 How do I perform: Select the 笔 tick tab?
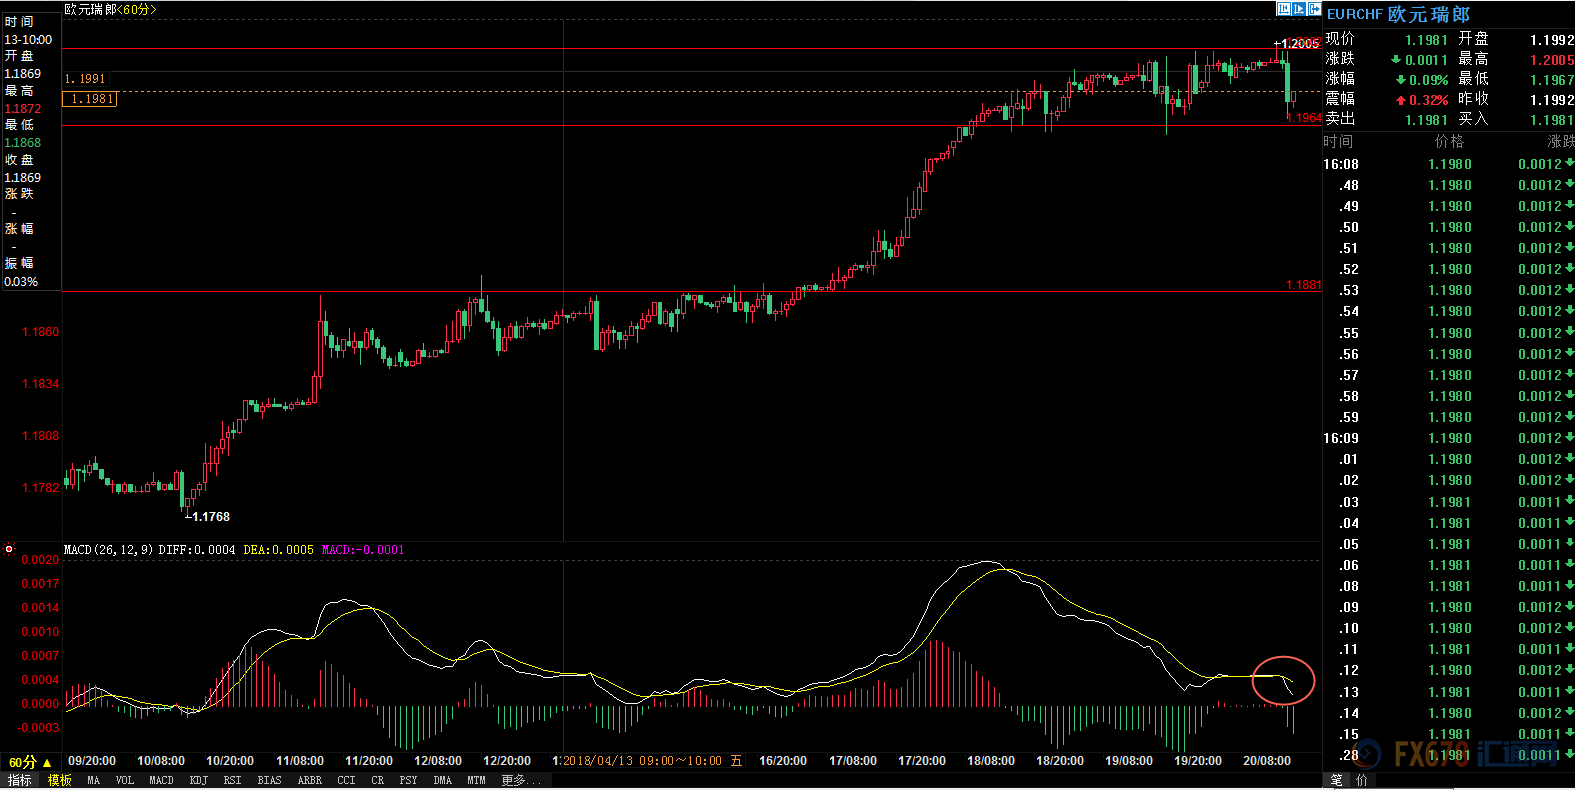pyautogui.click(x=1337, y=780)
